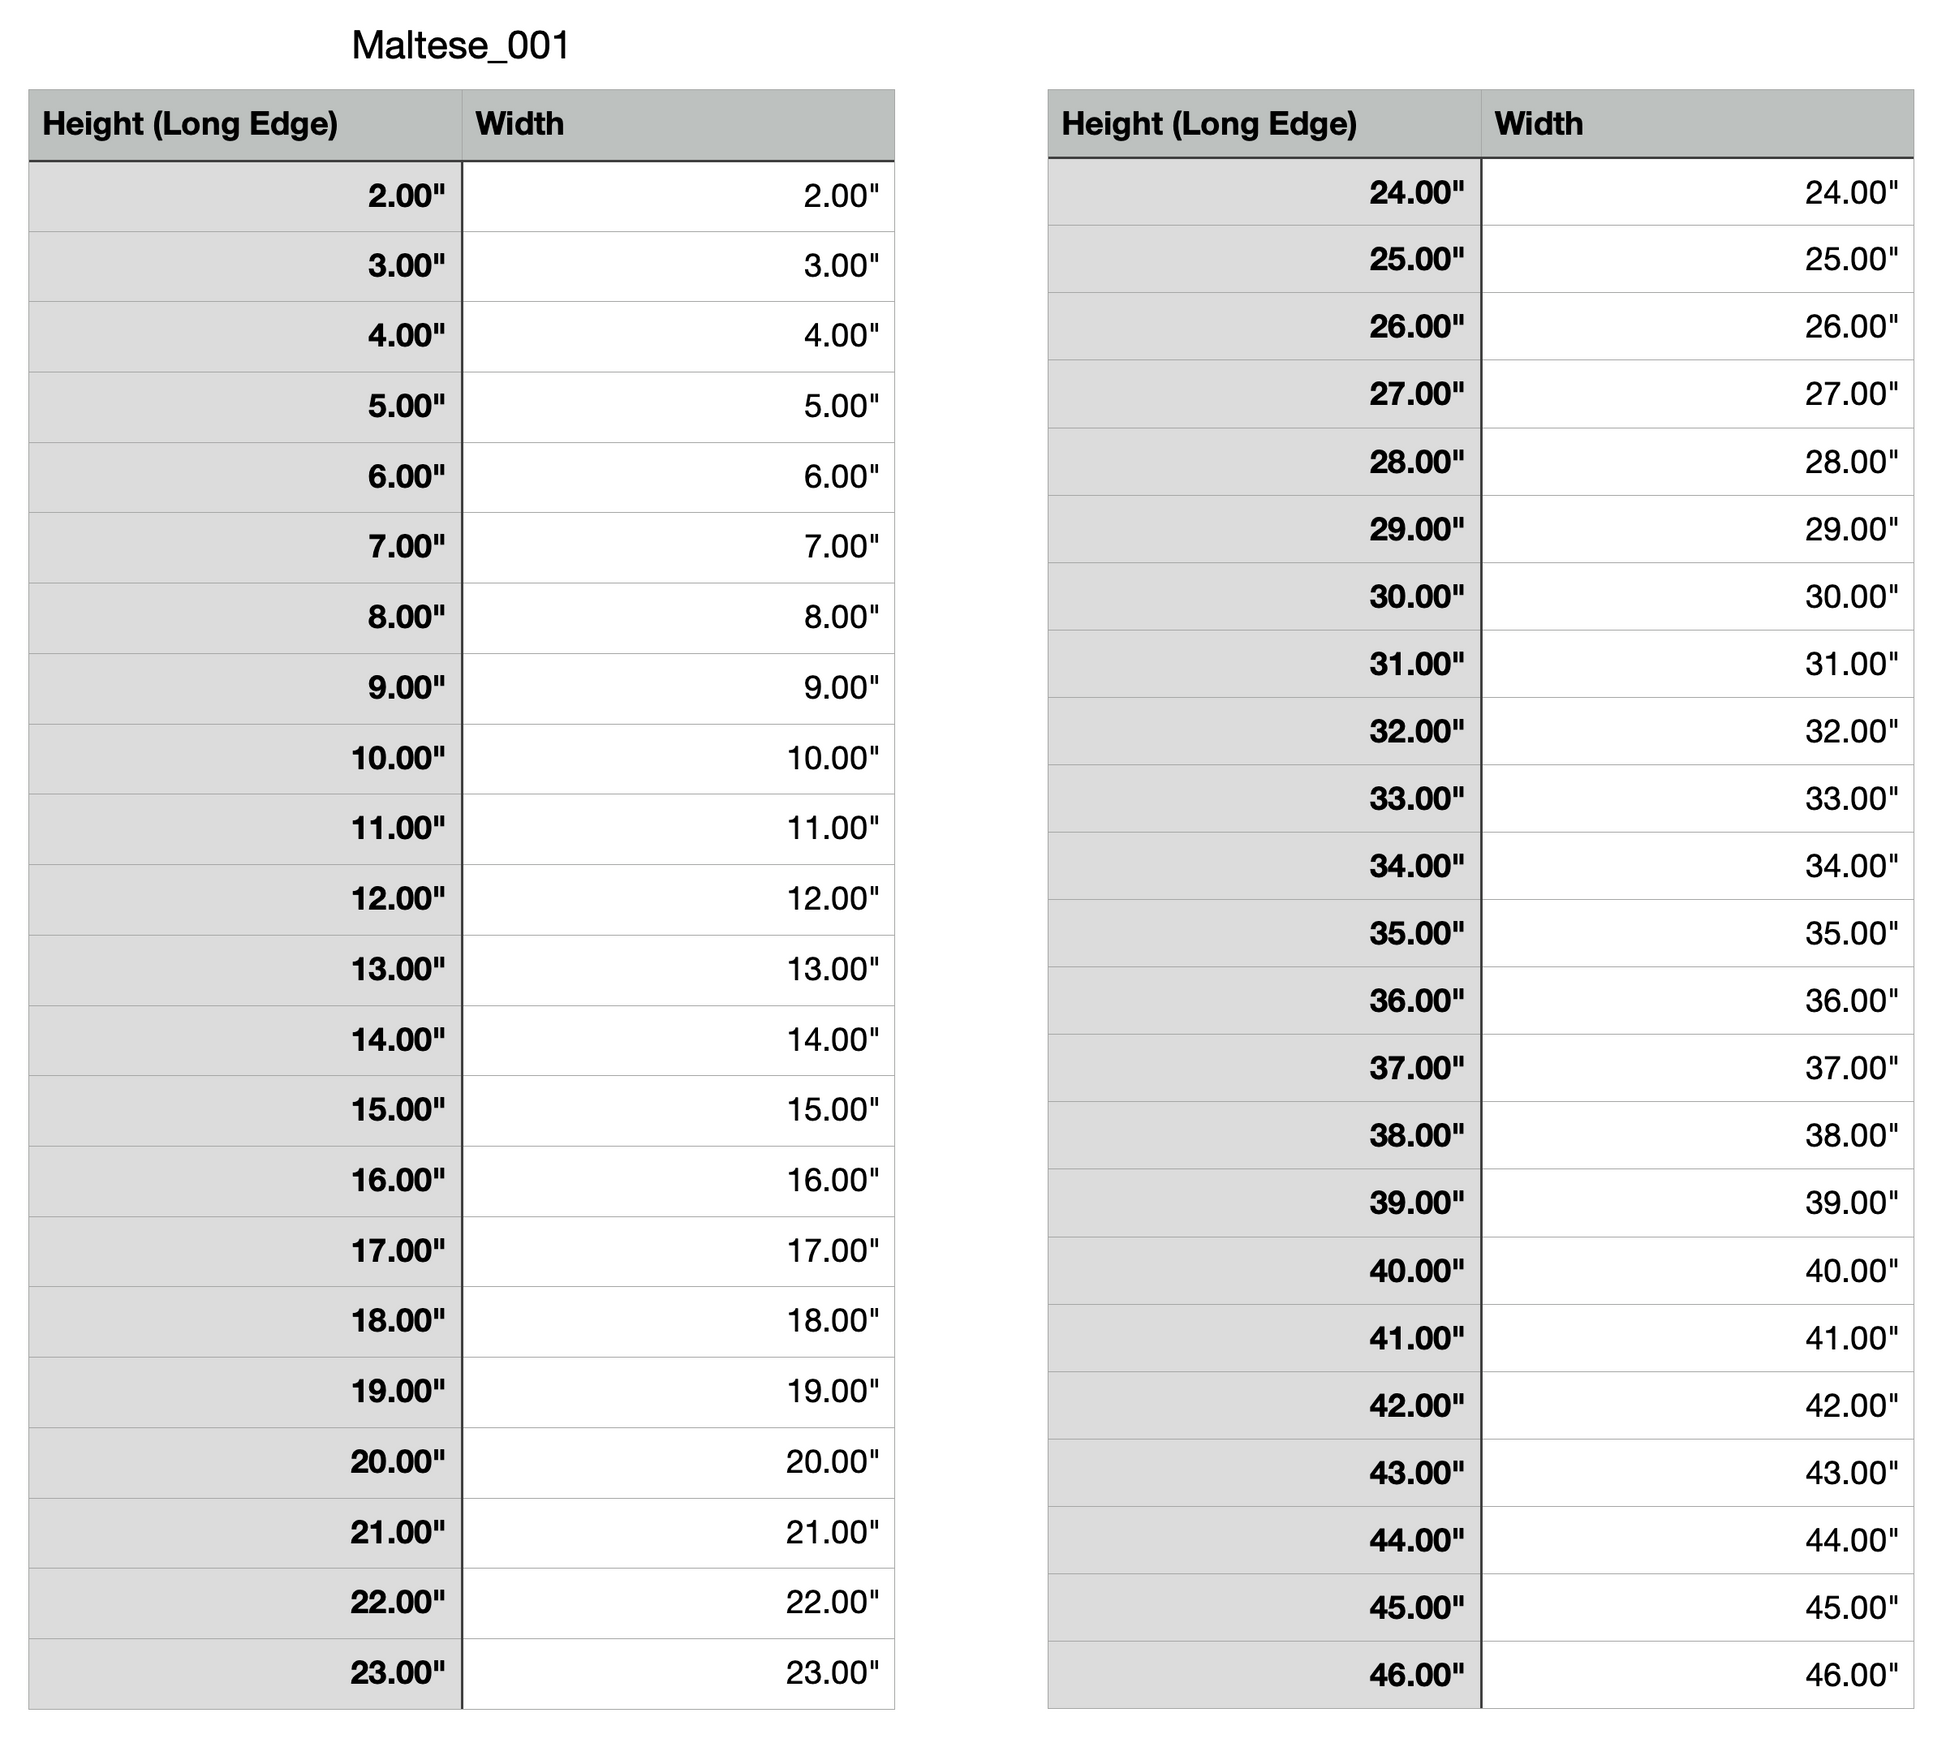This screenshot has width=1946, height=1743.
Task: Click the 44.00" Width value cell
Action: pyautogui.click(x=1851, y=1540)
